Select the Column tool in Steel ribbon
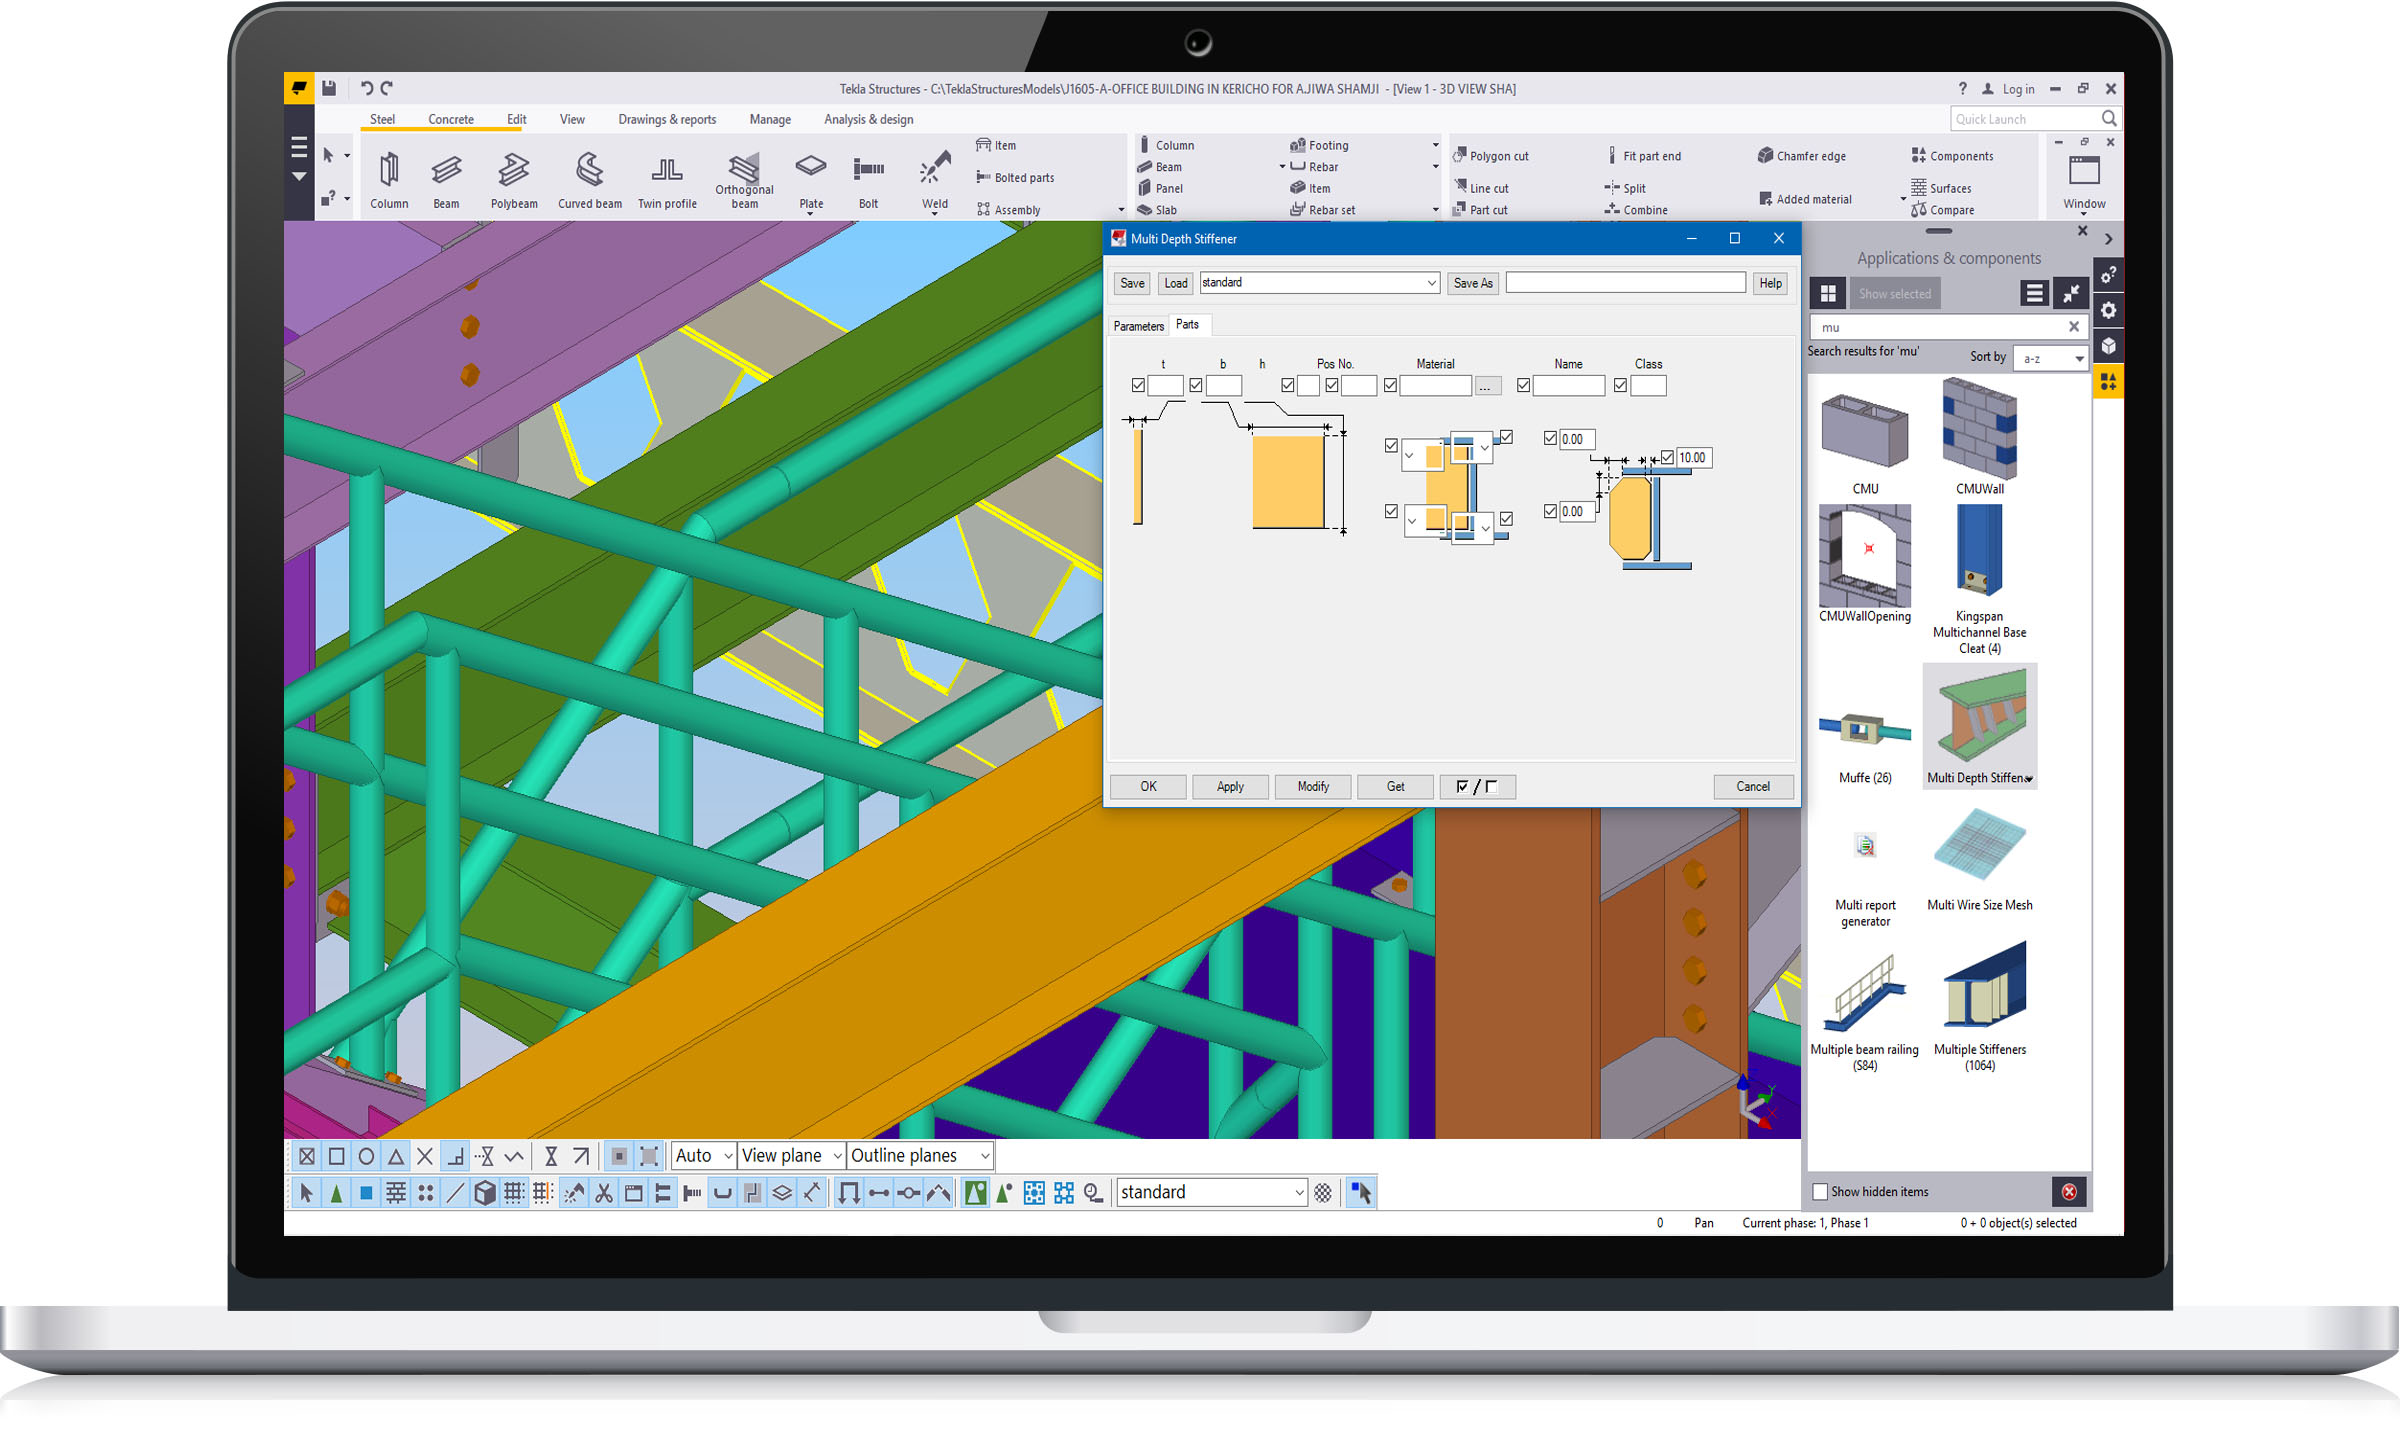Image resolution: width=2400 pixels, height=1444 pixels. point(389,180)
